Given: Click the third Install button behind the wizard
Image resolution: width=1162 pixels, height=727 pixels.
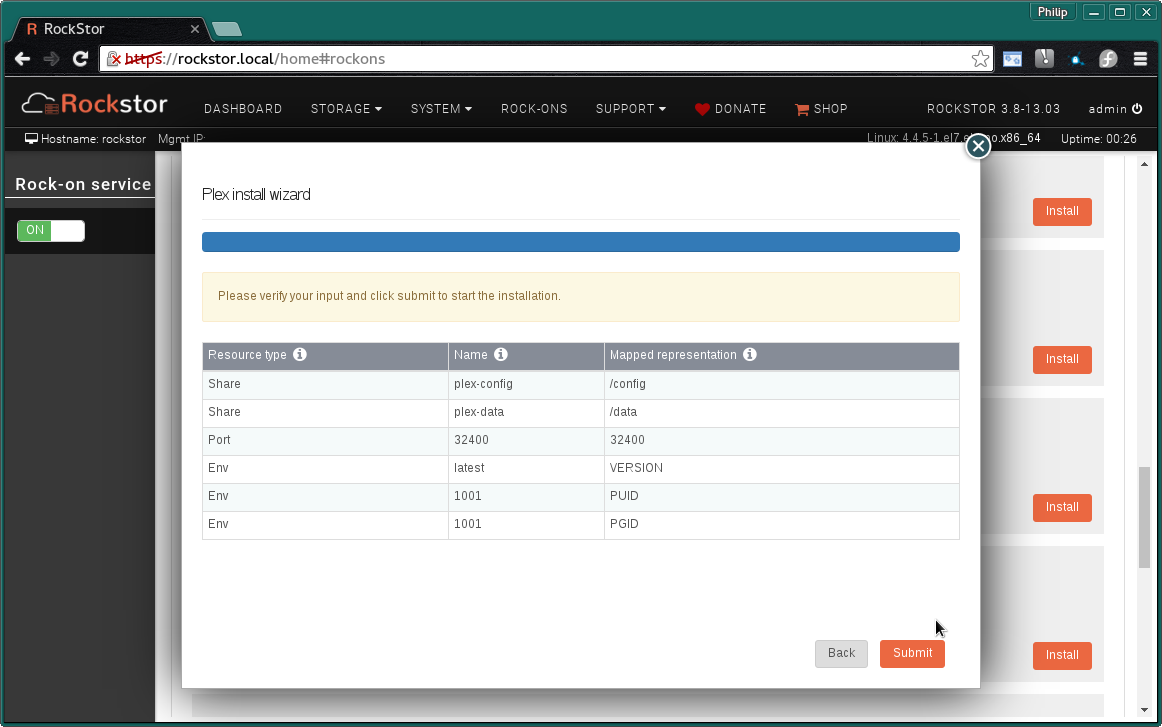Looking at the screenshot, I should pyautogui.click(x=1062, y=508).
